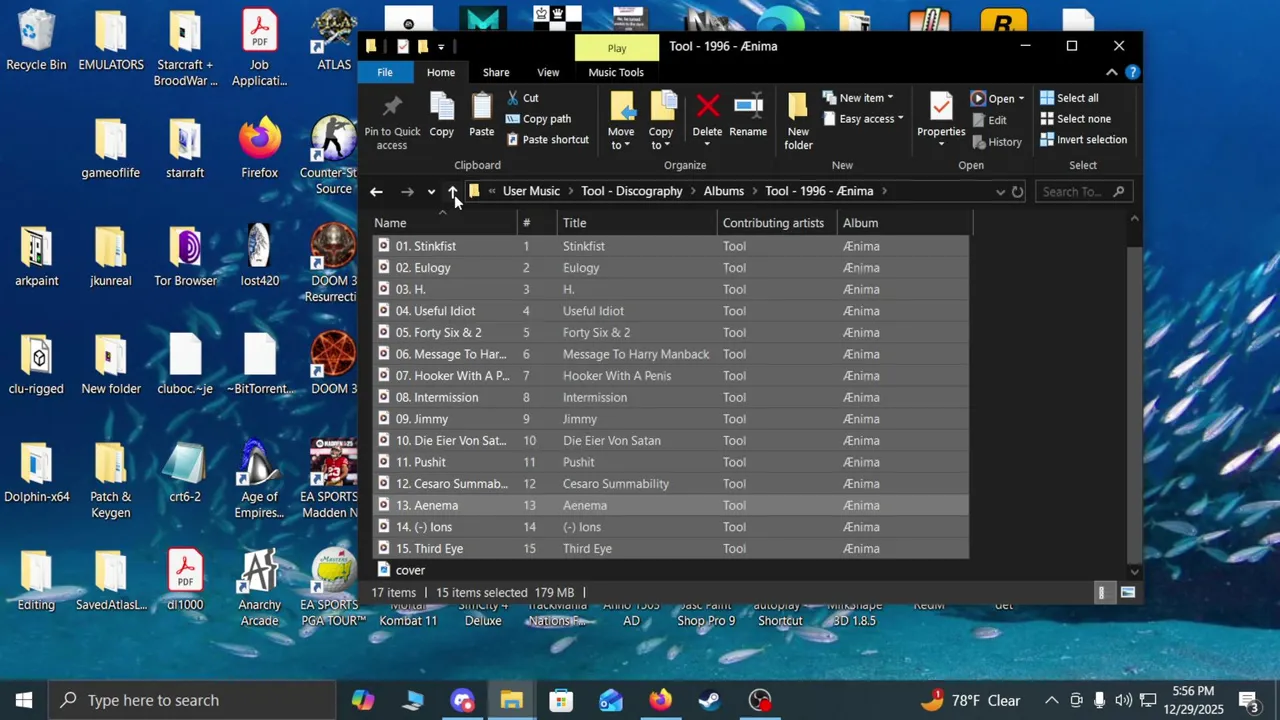
Task: Go up one folder level arrow
Action: (453, 192)
